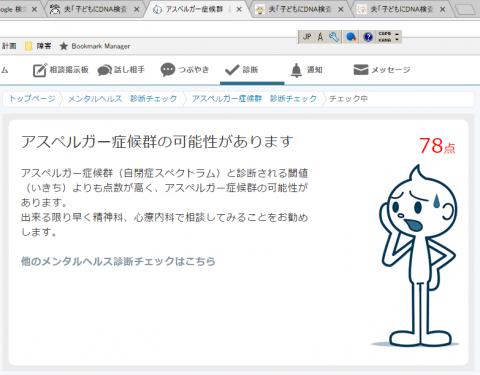480x375 pixels.
Task: Click the A input mode icon in IME bar
Action: (x=320, y=37)
